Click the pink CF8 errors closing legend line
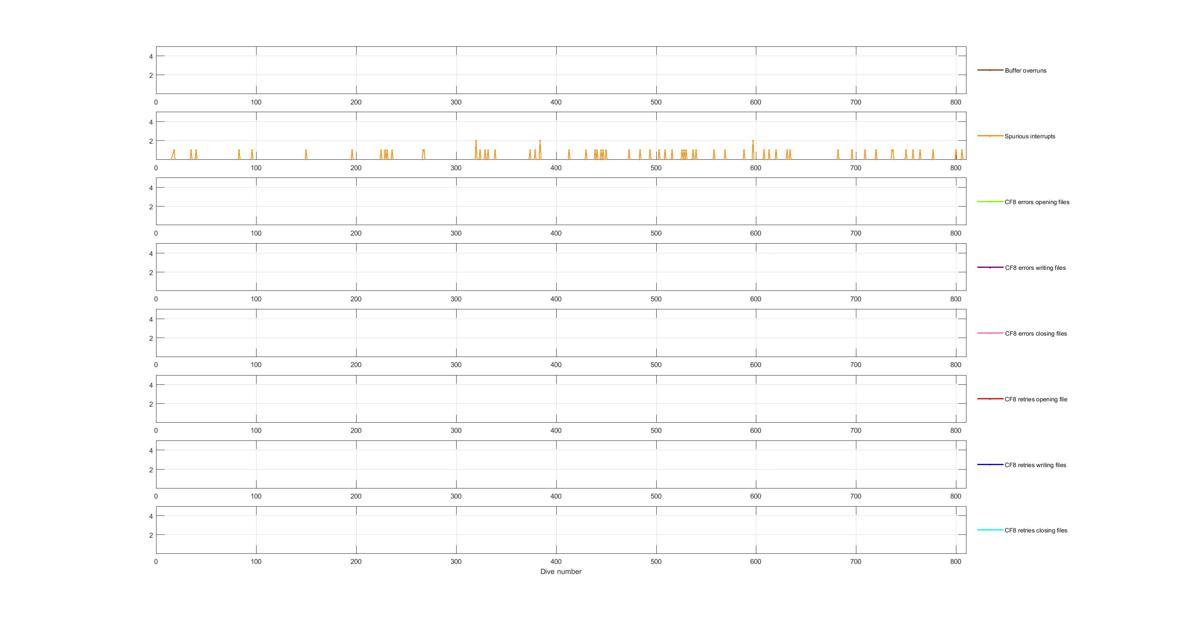Image resolution: width=1200 pixels, height=622 pixels. pos(990,333)
